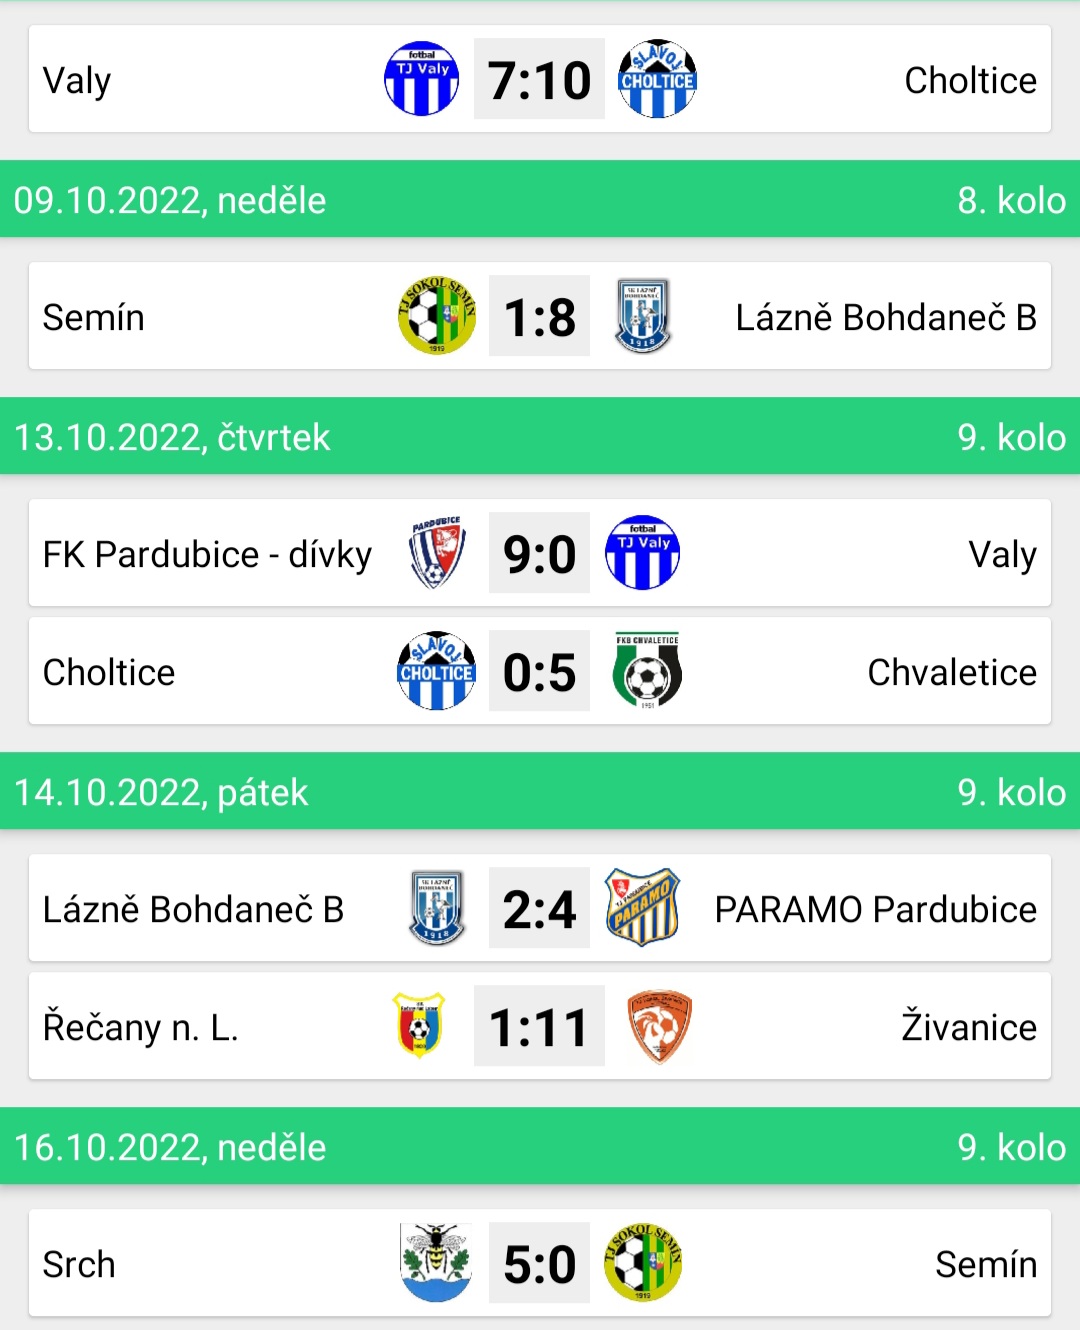This screenshot has width=1080, height=1330.
Task: Tap the 14.10.2022 pátek round header
Action: [540, 791]
